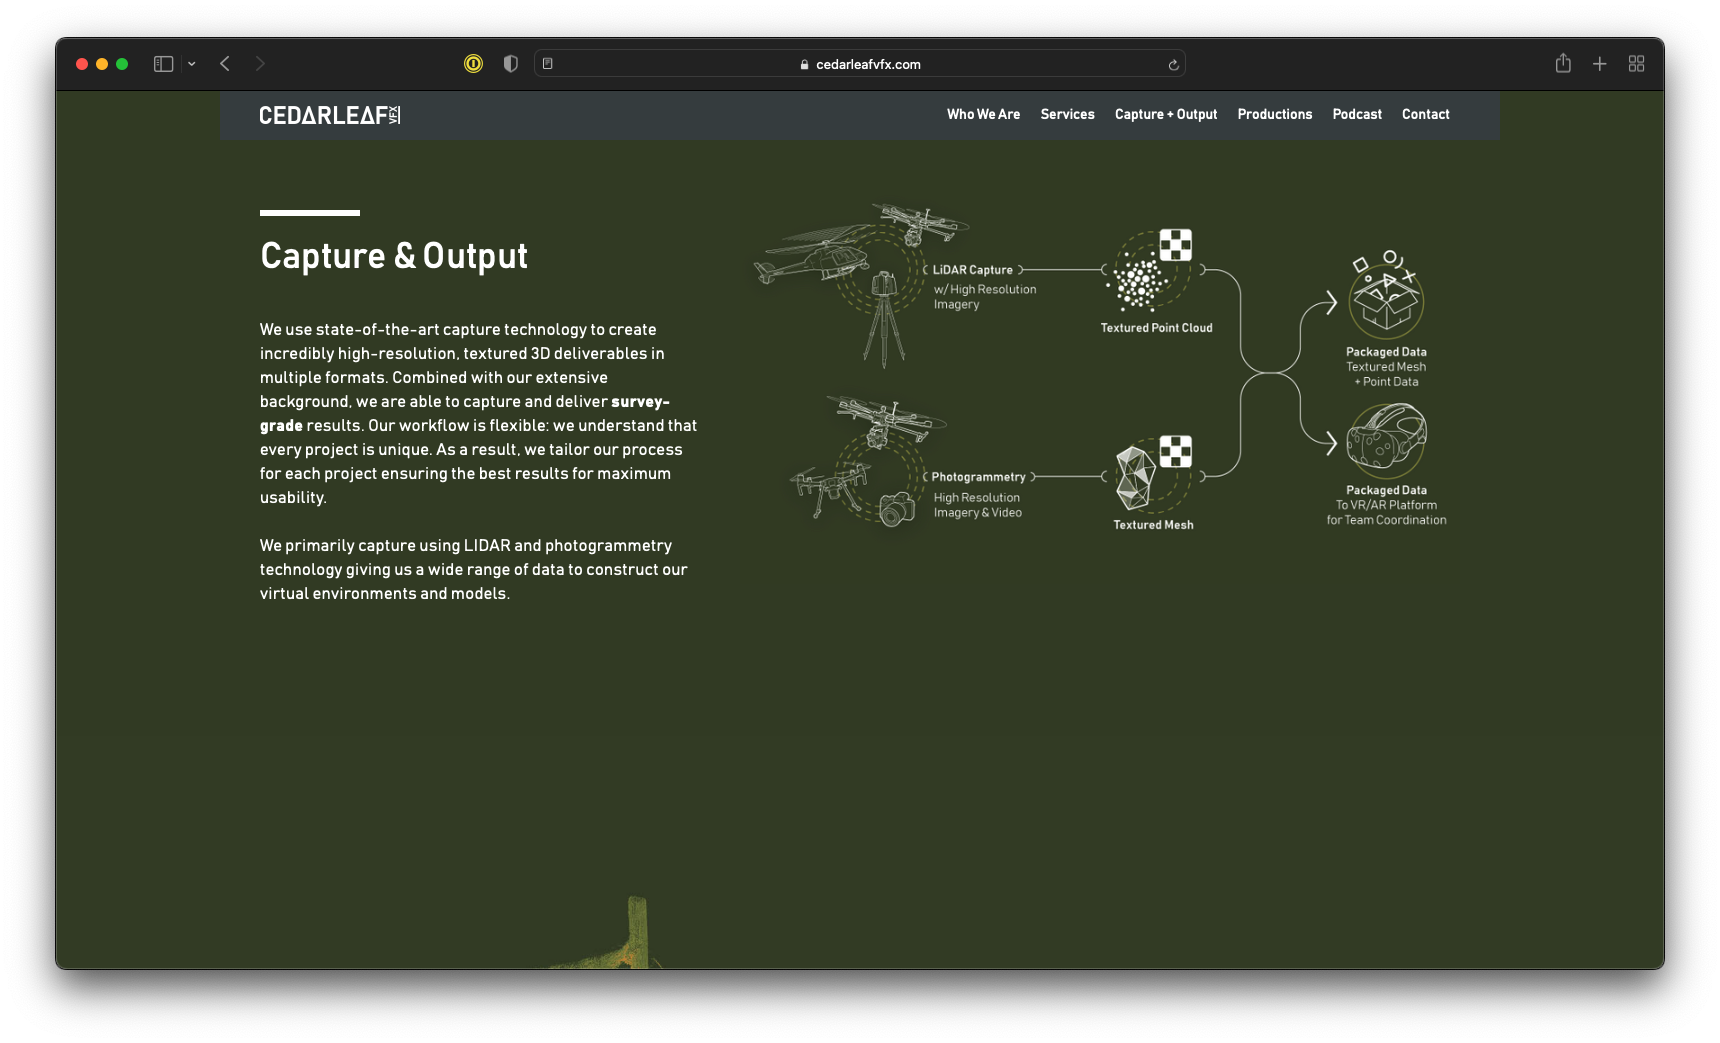Click the Textured Mesh caption
Screen dimensions: 1720x1043
tap(1153, 525)
